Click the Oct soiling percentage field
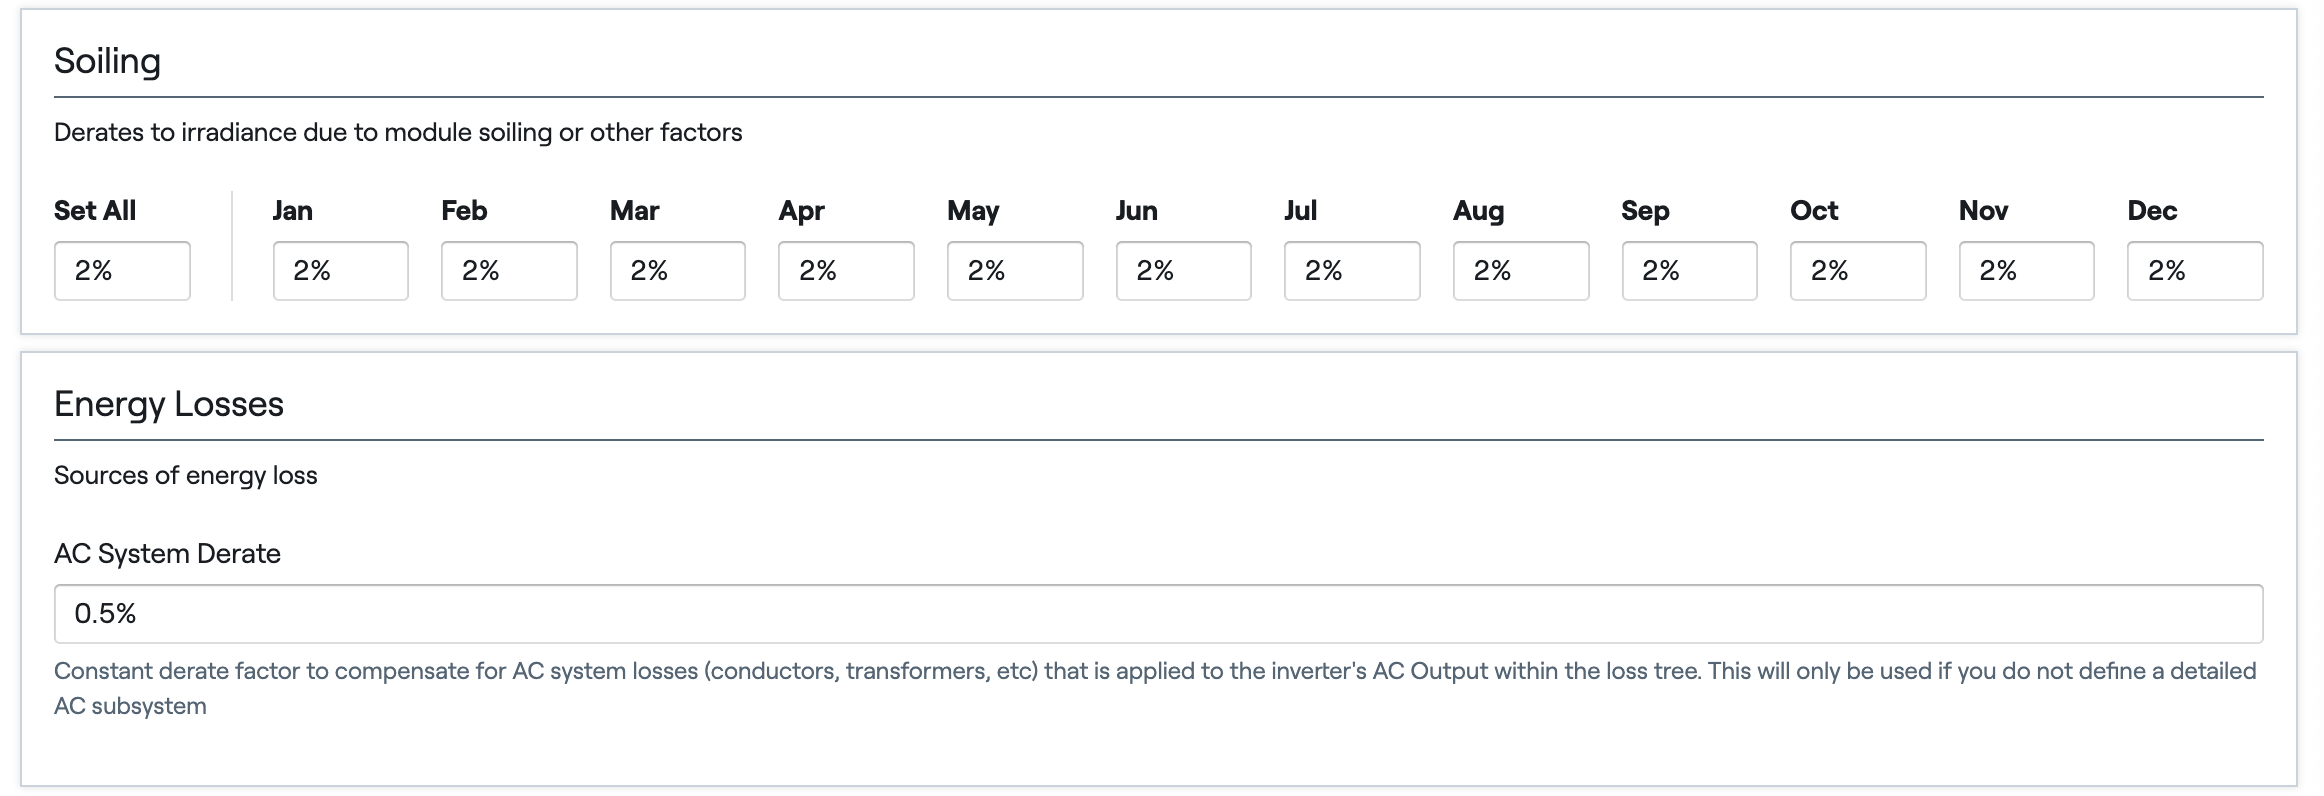The width and height of the screenshot is (2324, 796). tap(1858, 270)
